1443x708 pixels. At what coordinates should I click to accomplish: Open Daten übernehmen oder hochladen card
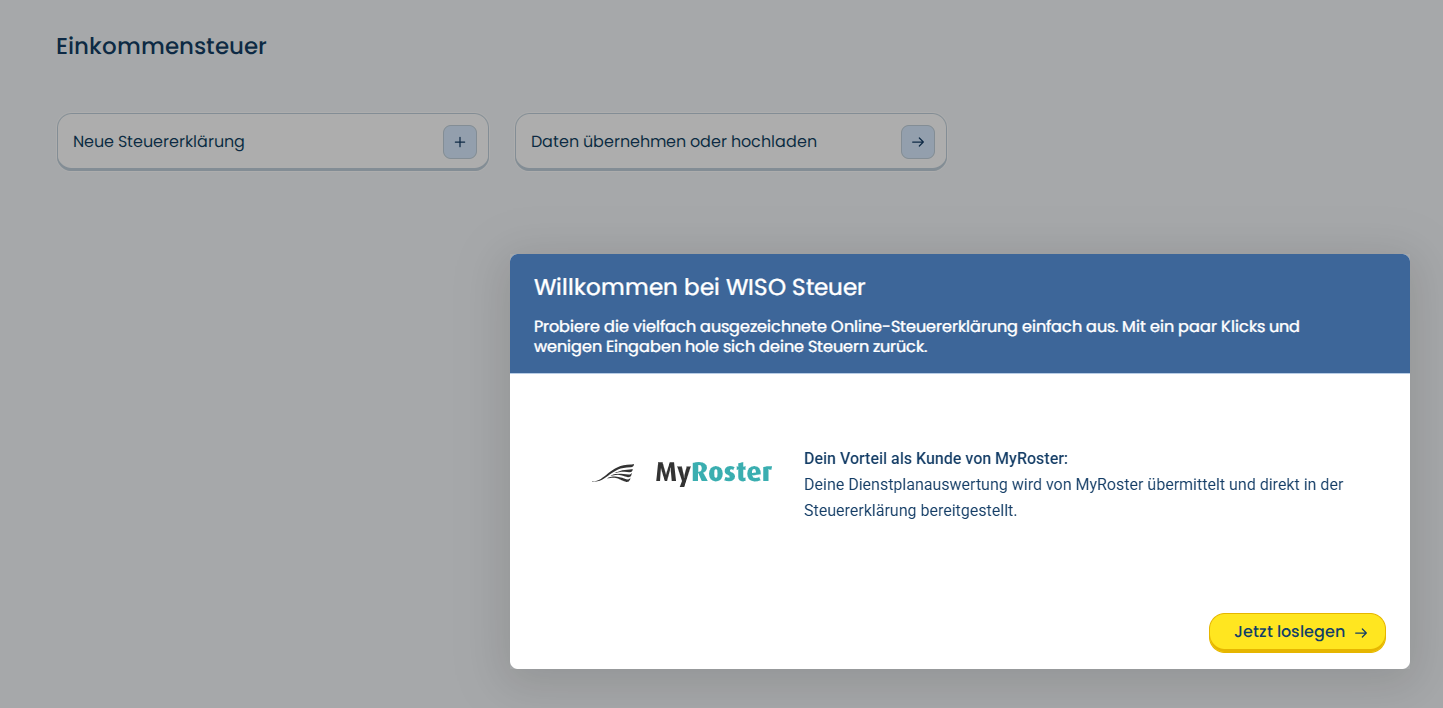[731, 142]
